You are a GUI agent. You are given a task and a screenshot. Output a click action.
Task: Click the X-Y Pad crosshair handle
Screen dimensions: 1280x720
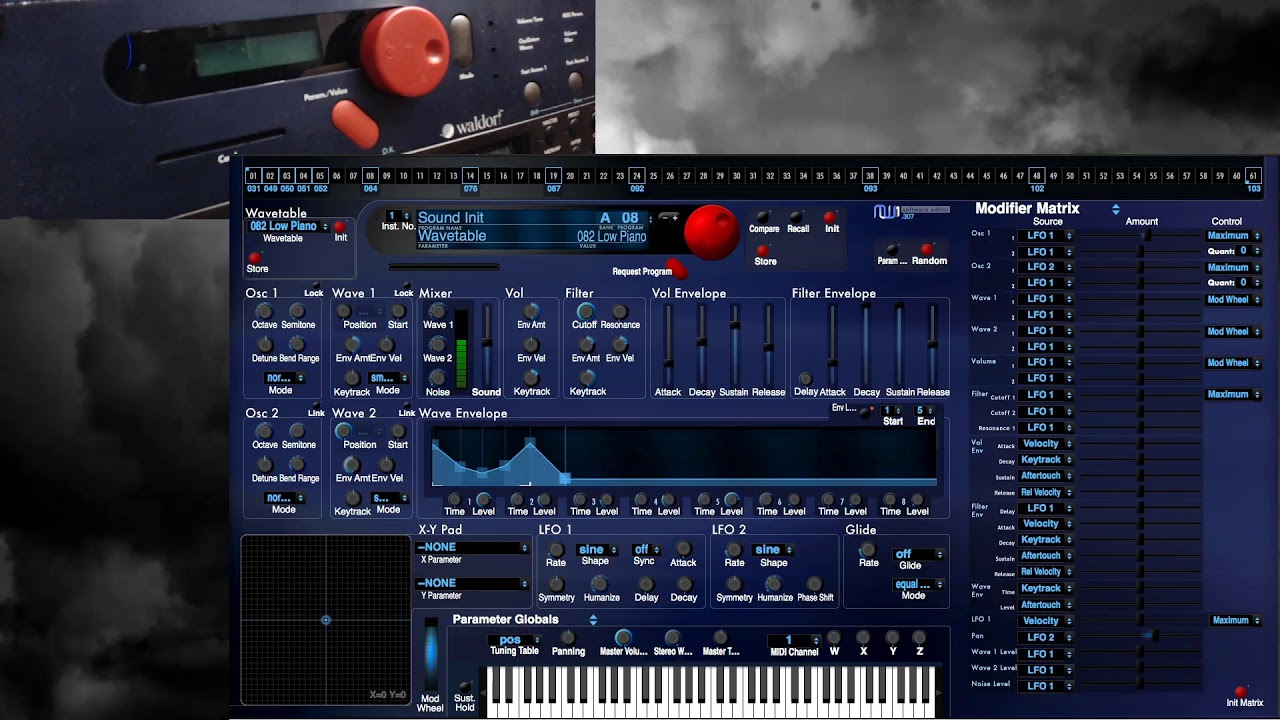pyautogui.click(x=326, y=620)
